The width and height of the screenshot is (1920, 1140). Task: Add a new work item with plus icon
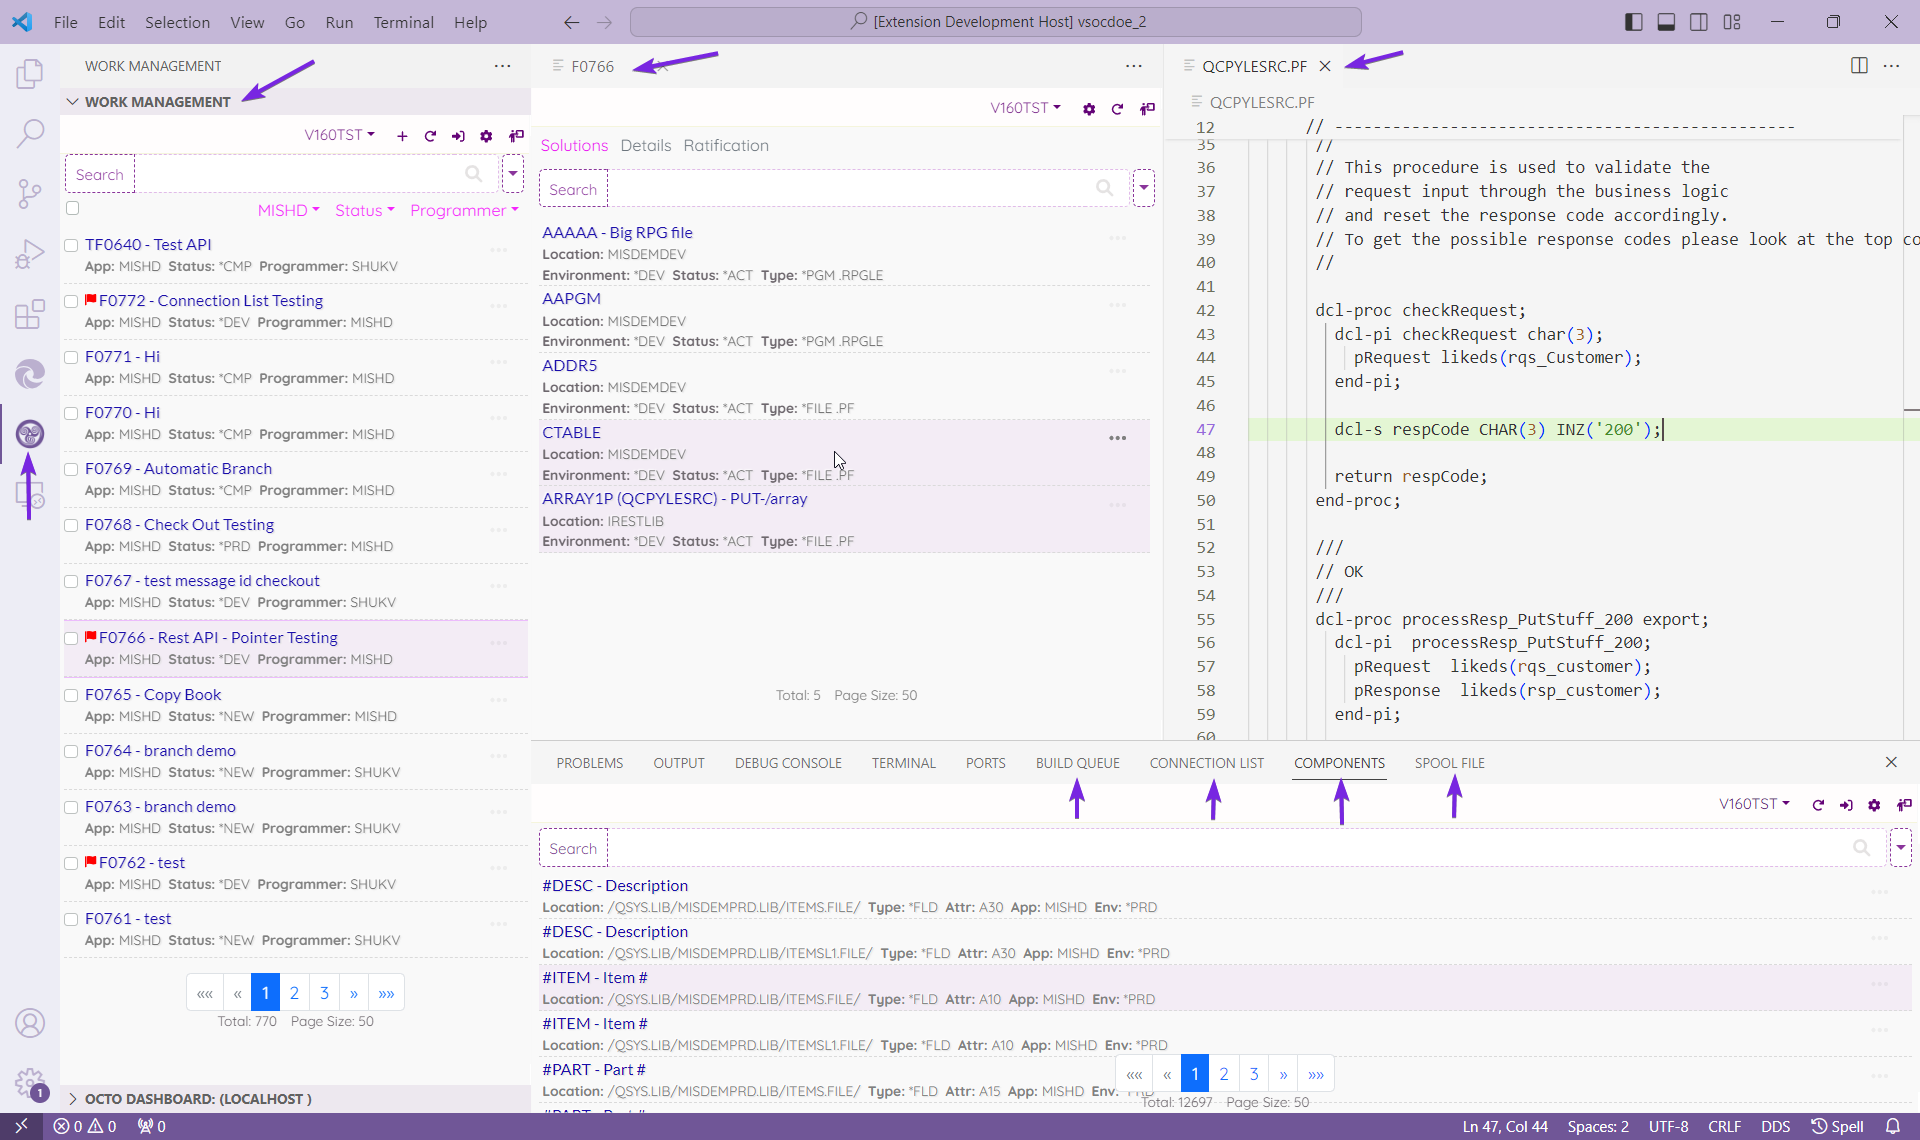(x=402, y=136)
